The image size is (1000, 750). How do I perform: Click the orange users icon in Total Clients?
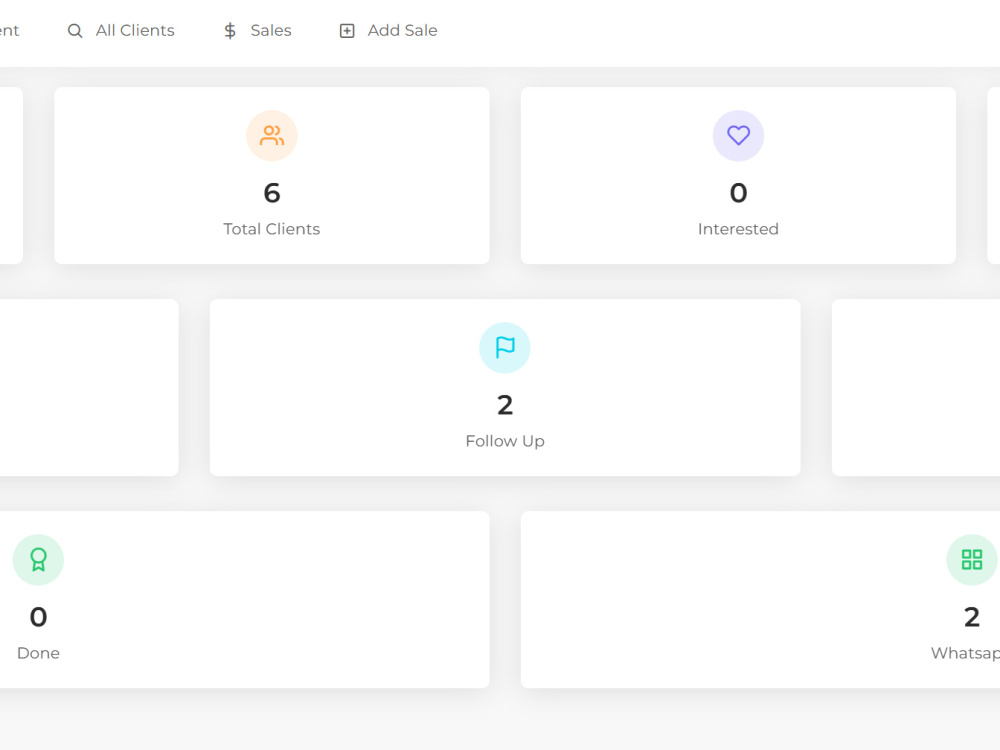coord(272,136)
